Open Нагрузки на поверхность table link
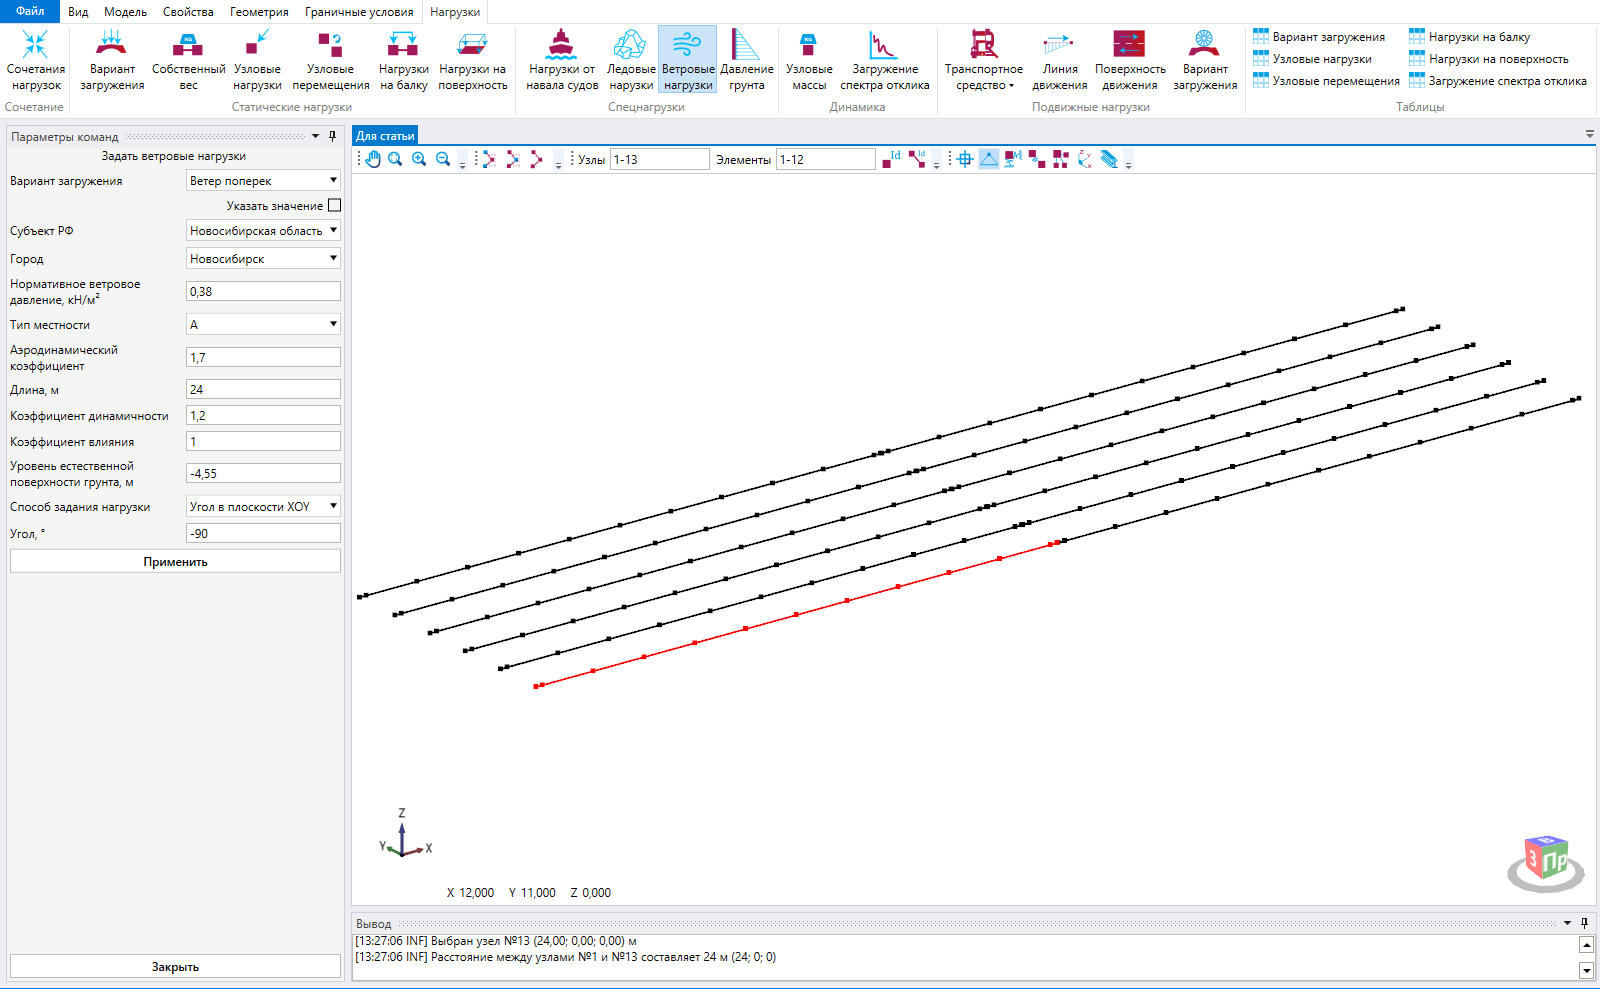This screenshot has width=1600, height=989. (x=1488, y=59)
